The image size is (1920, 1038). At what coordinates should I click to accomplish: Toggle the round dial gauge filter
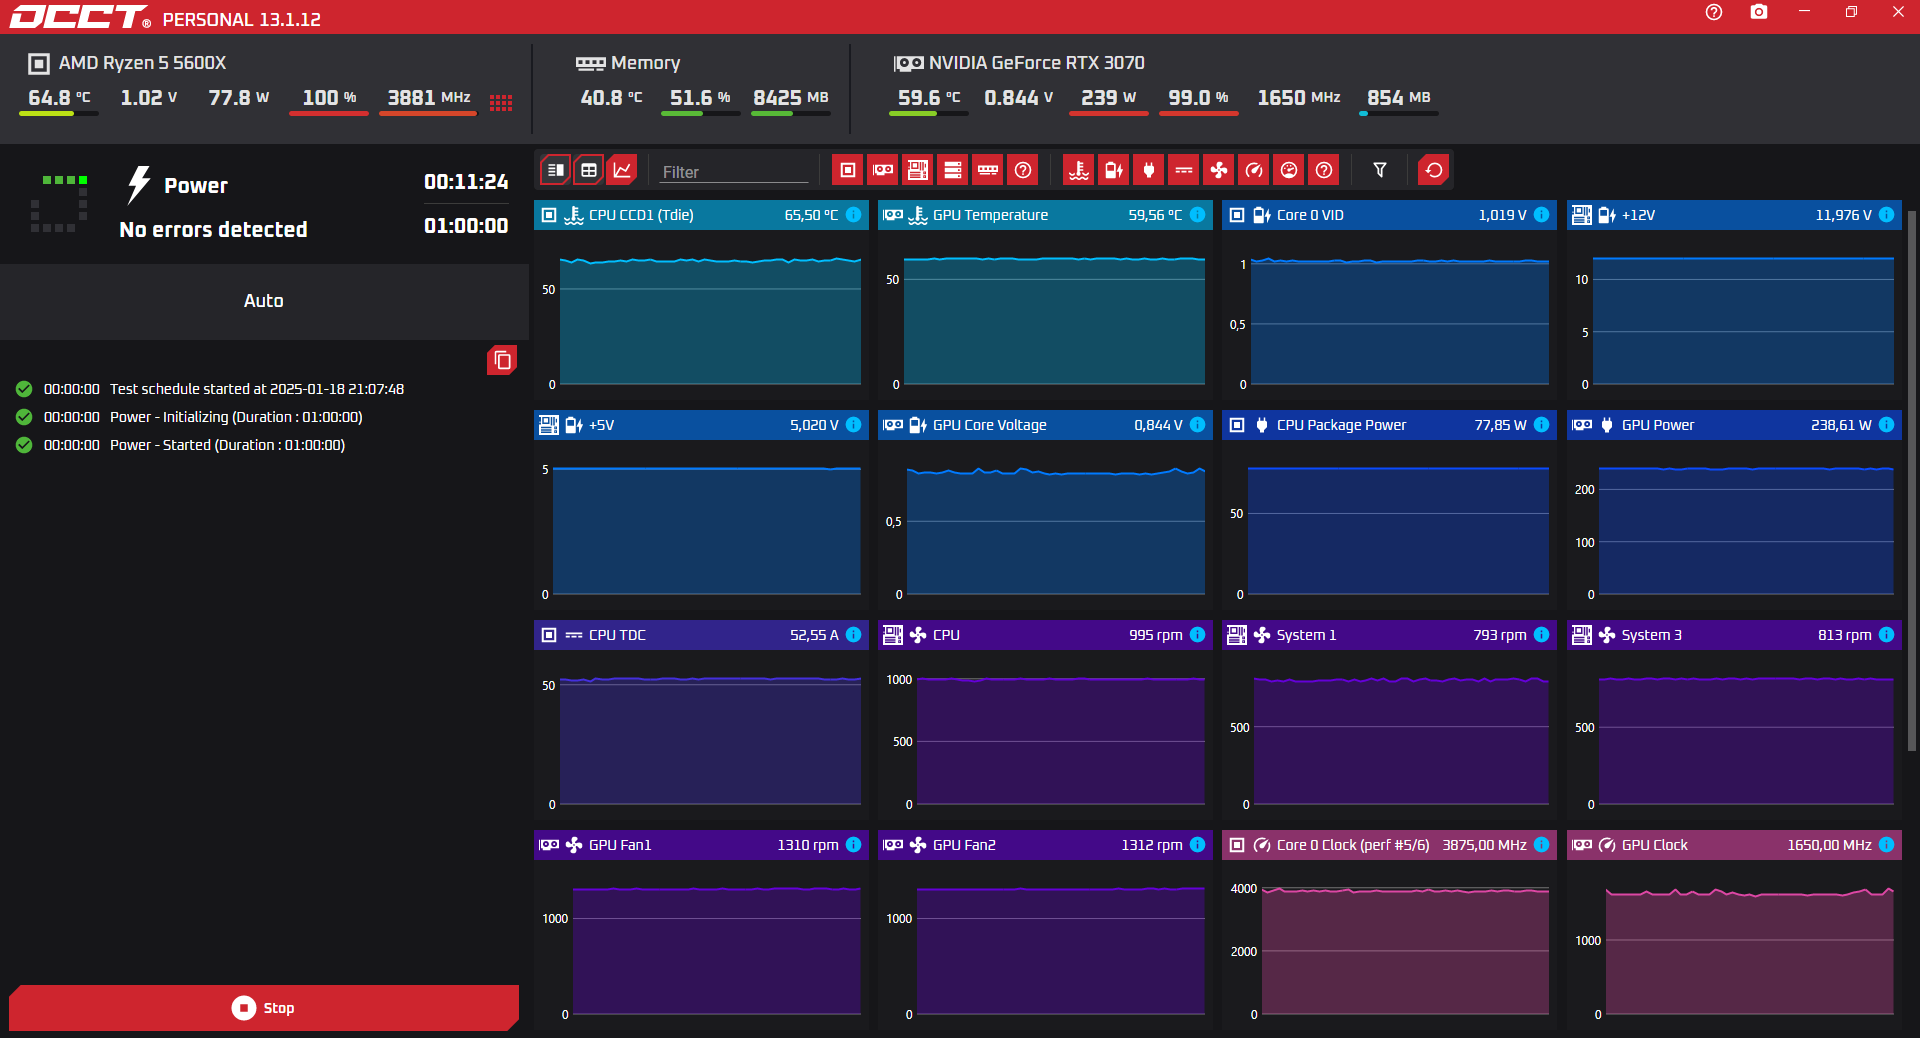tap(1289, 170)
